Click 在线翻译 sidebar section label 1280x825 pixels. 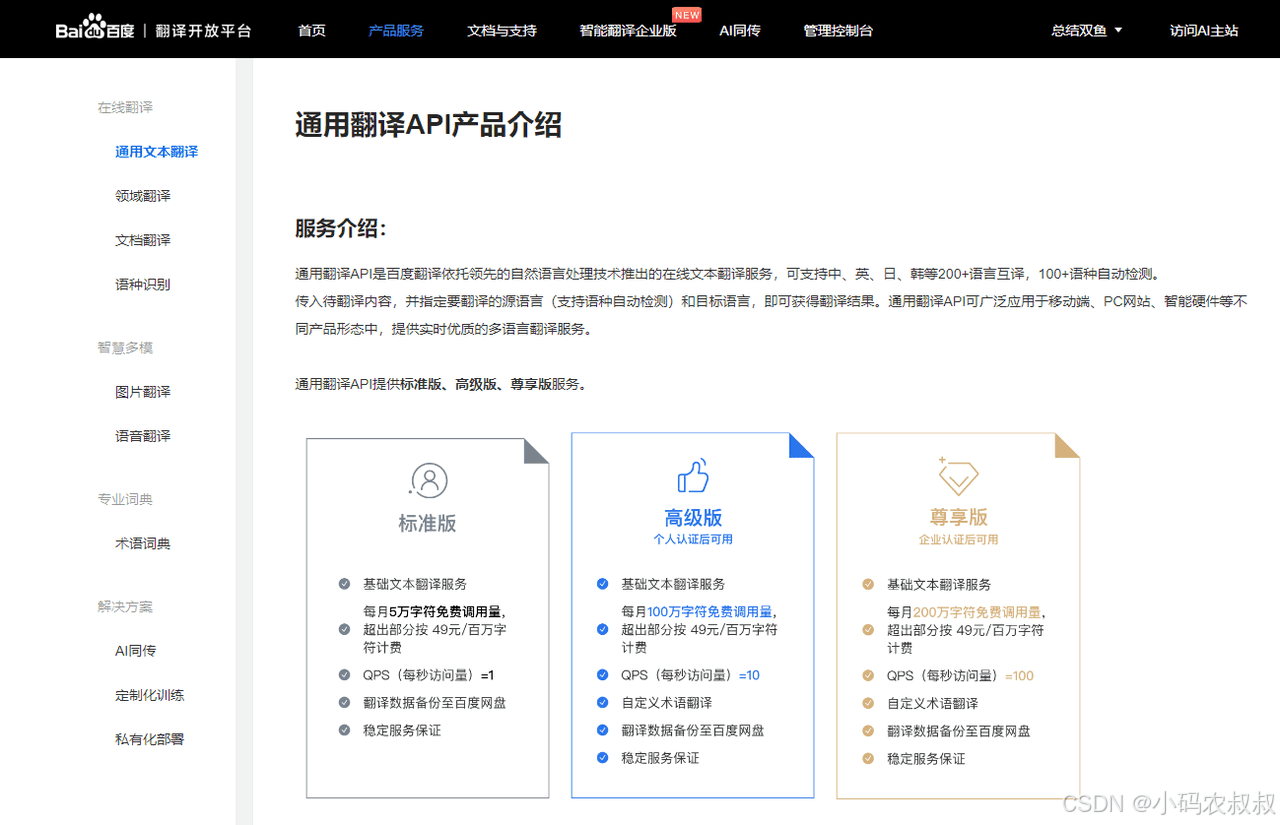click(x=125, y=107)
